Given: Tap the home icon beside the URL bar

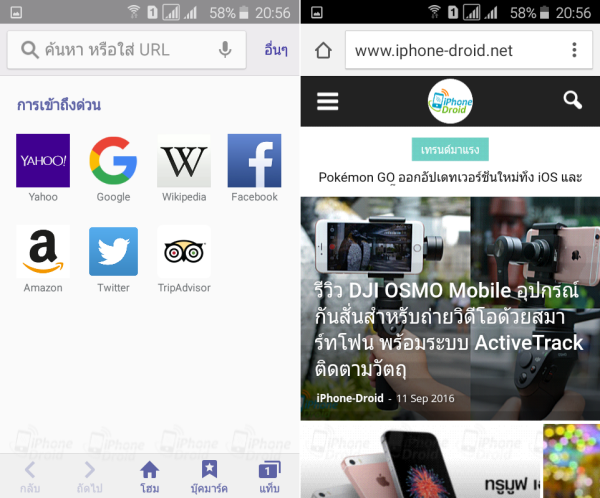Looking at the screenshot, I should (323, 50).
